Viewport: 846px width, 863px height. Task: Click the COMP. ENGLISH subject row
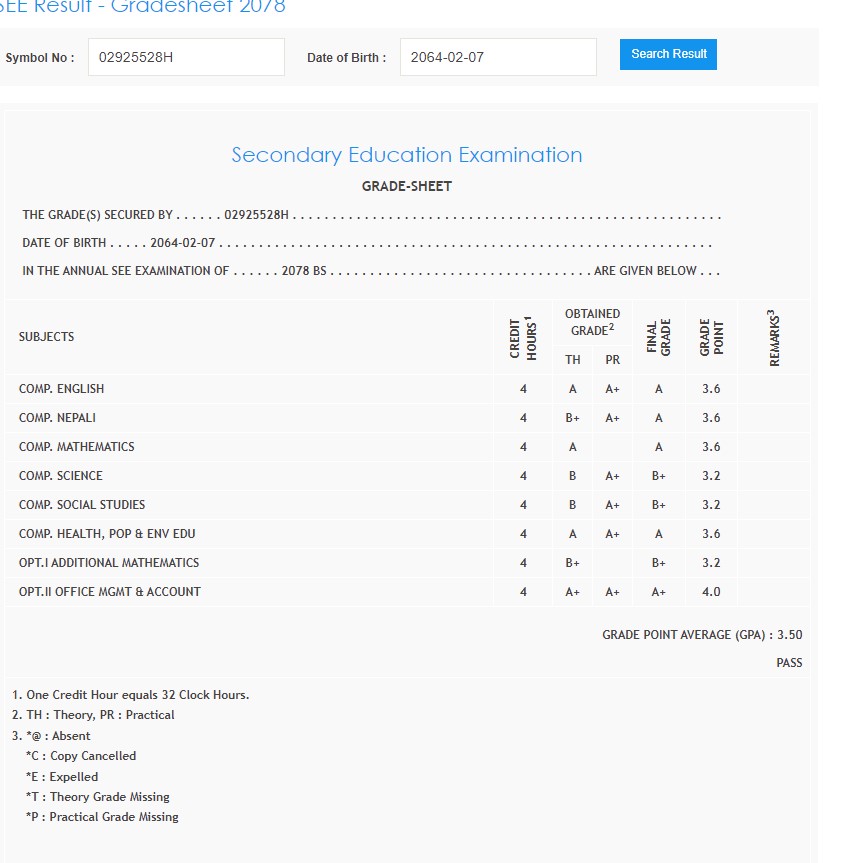(x=61, y=389)
